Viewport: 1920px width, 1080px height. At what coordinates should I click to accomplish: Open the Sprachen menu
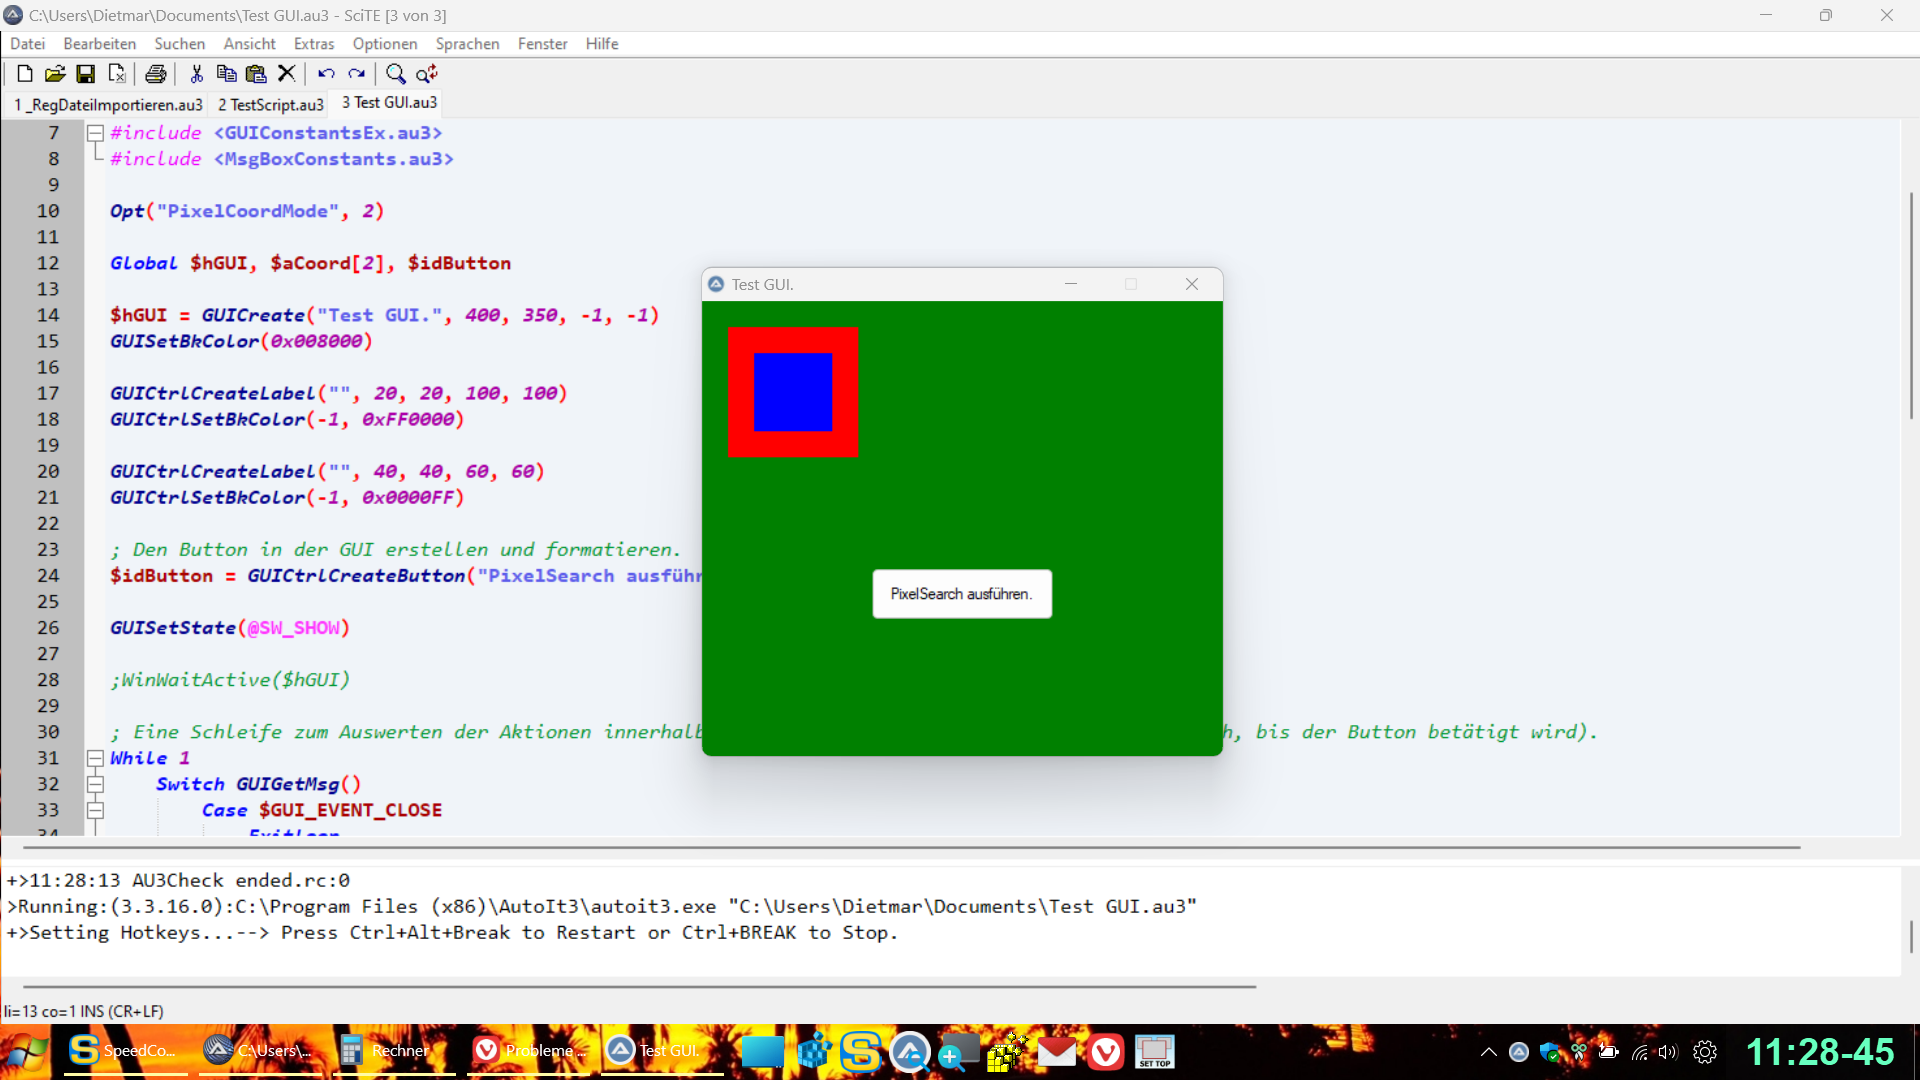[467, 44]
